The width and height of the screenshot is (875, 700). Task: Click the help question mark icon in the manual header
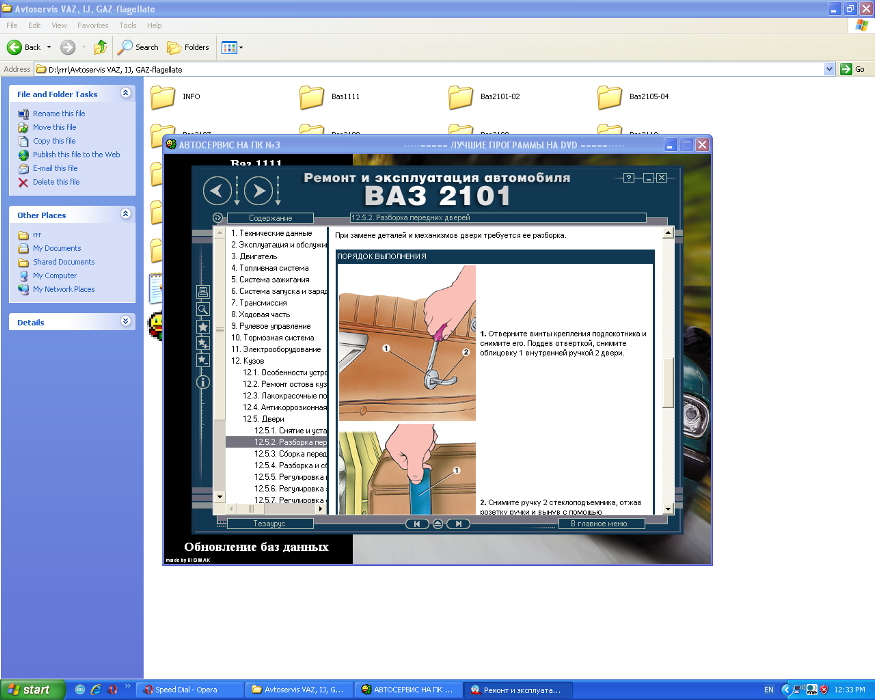point(628,178)
